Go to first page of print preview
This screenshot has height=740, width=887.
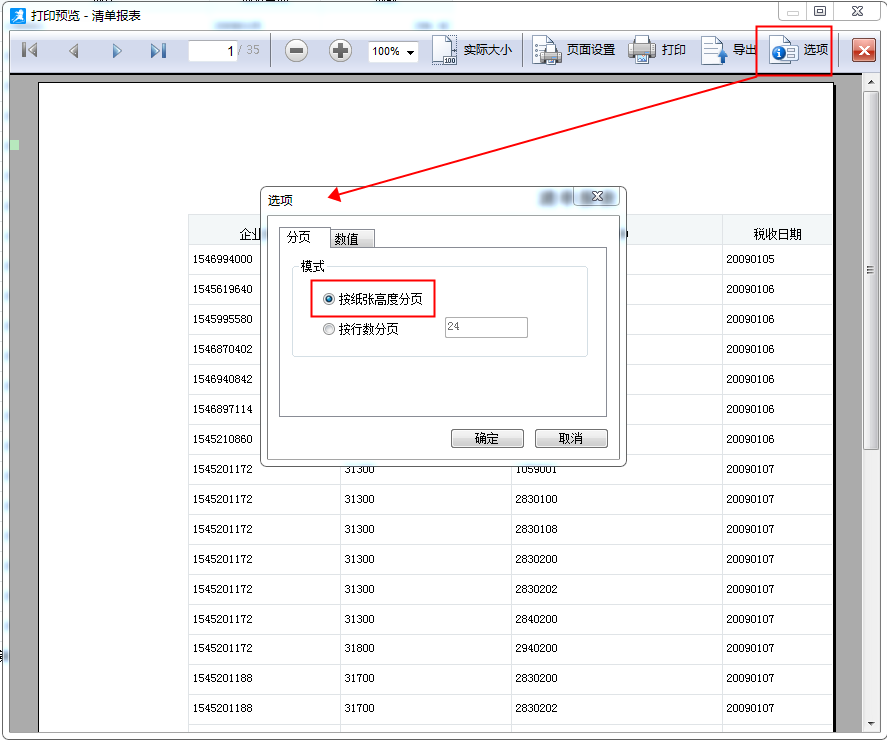[30, 50]
